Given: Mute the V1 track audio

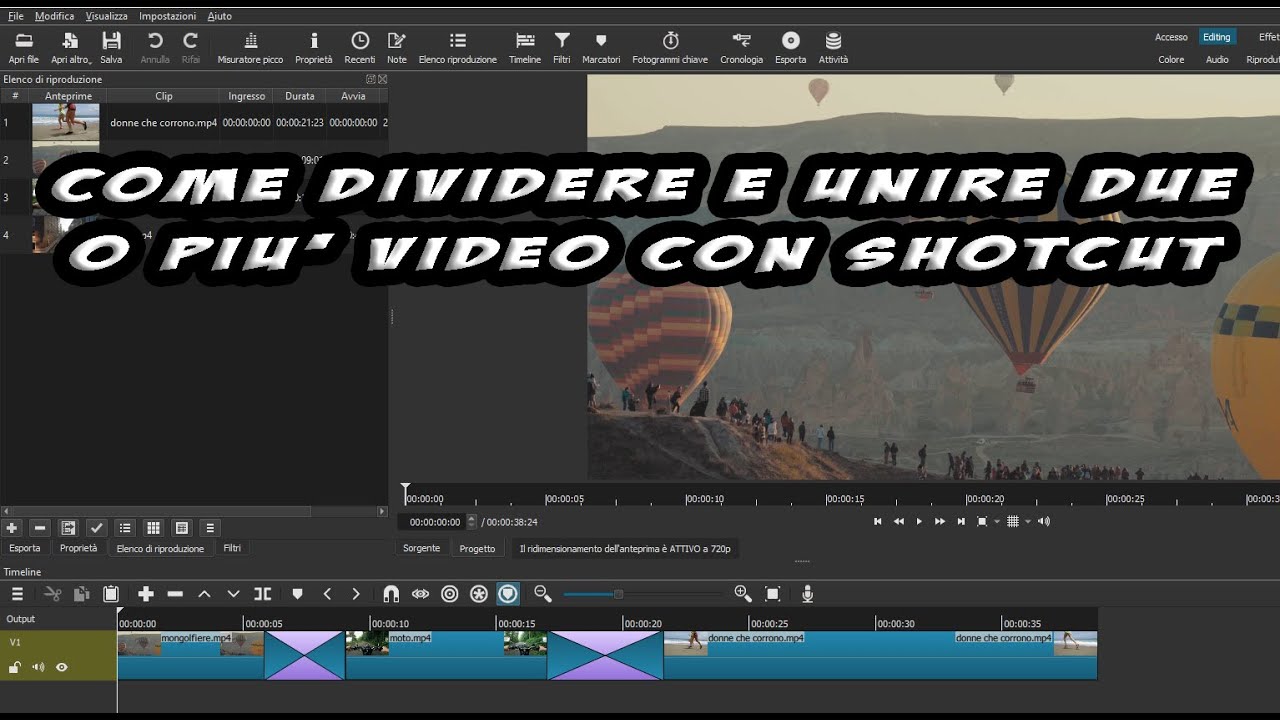Looking at the screenshot, I should [x=38, y=667].
